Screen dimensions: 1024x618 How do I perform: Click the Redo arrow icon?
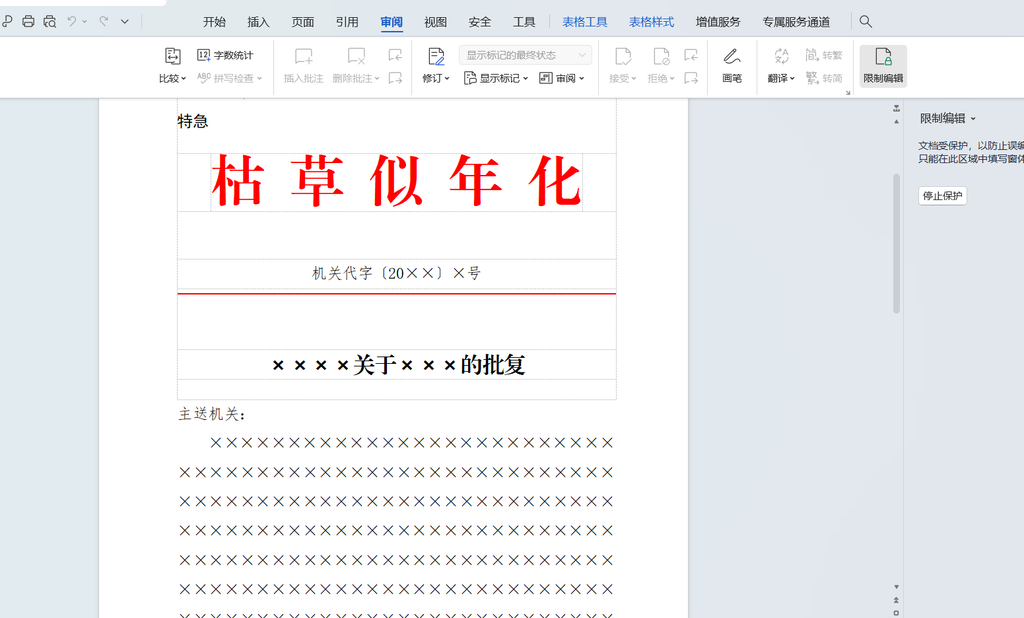103,22
